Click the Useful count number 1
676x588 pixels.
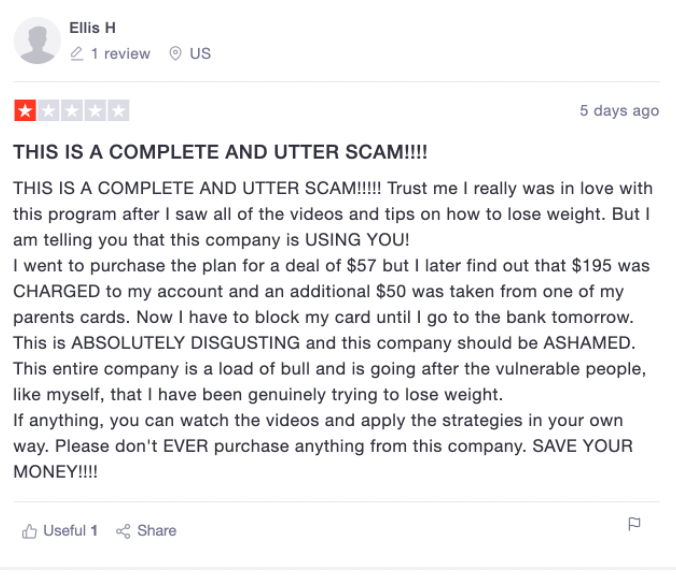(x=94, y=531)
